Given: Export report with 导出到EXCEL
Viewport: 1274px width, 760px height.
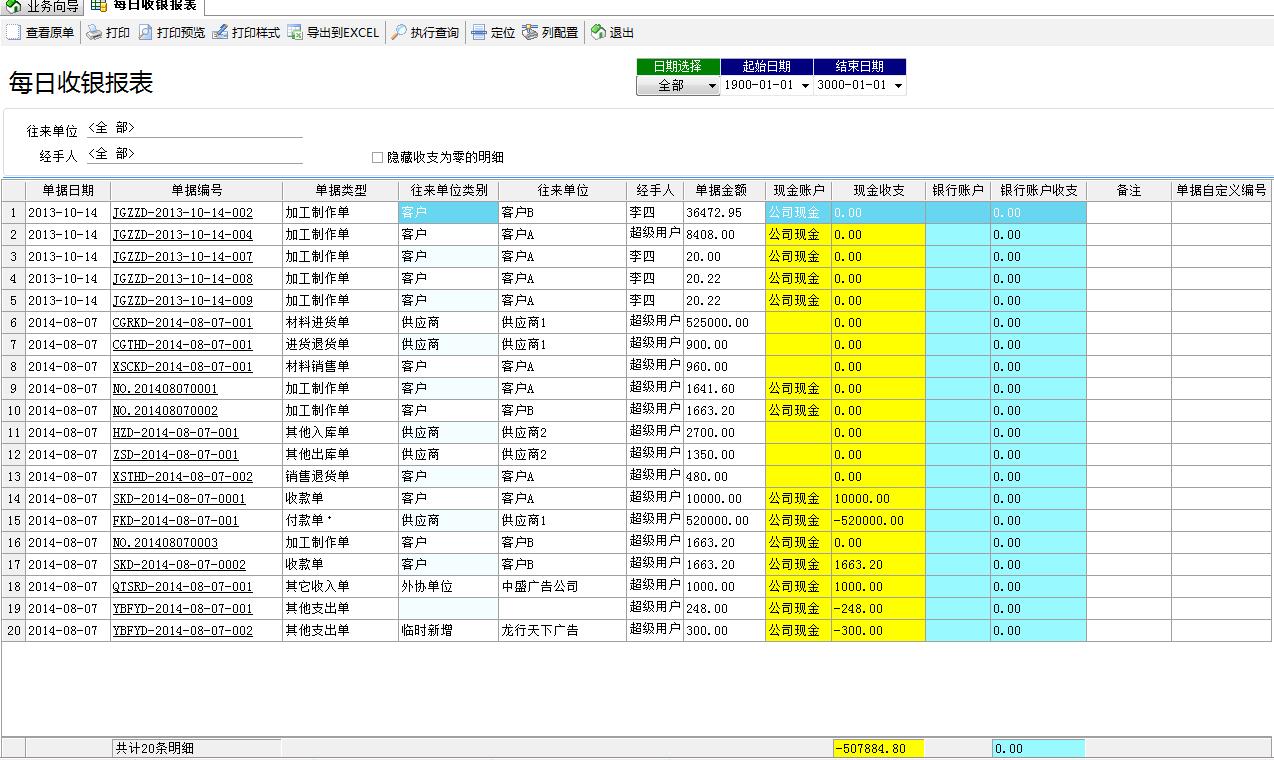Looking at the screenshot, I should [295, 33].
